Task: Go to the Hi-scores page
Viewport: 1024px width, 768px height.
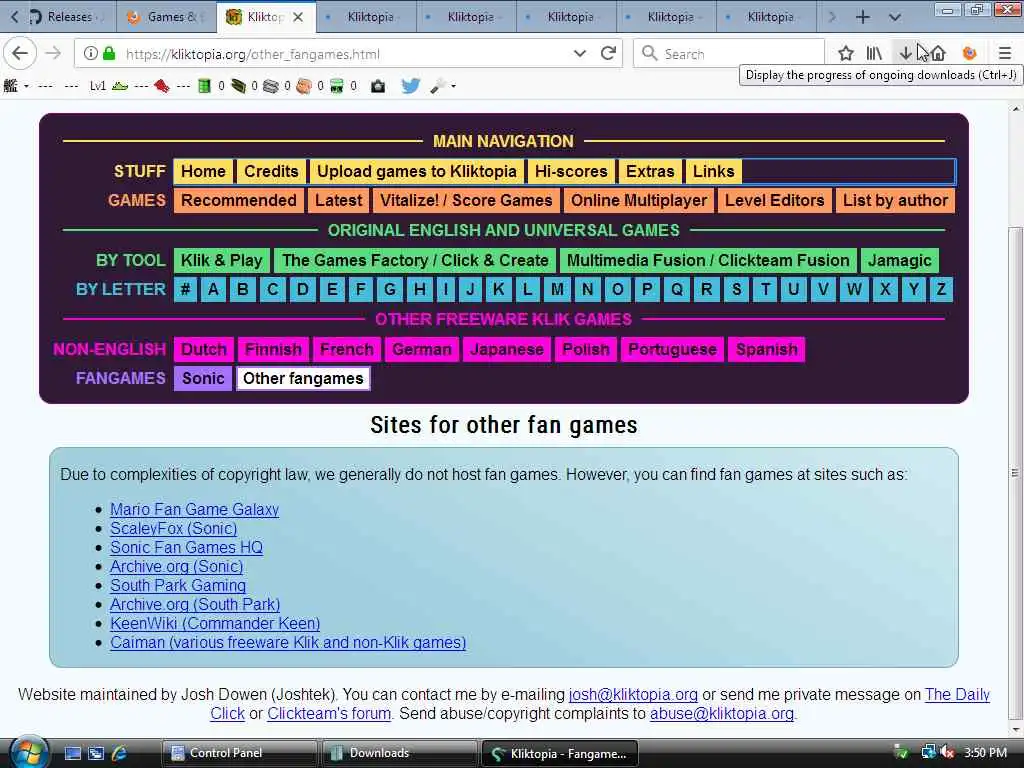Action: (x=571, y=171)
